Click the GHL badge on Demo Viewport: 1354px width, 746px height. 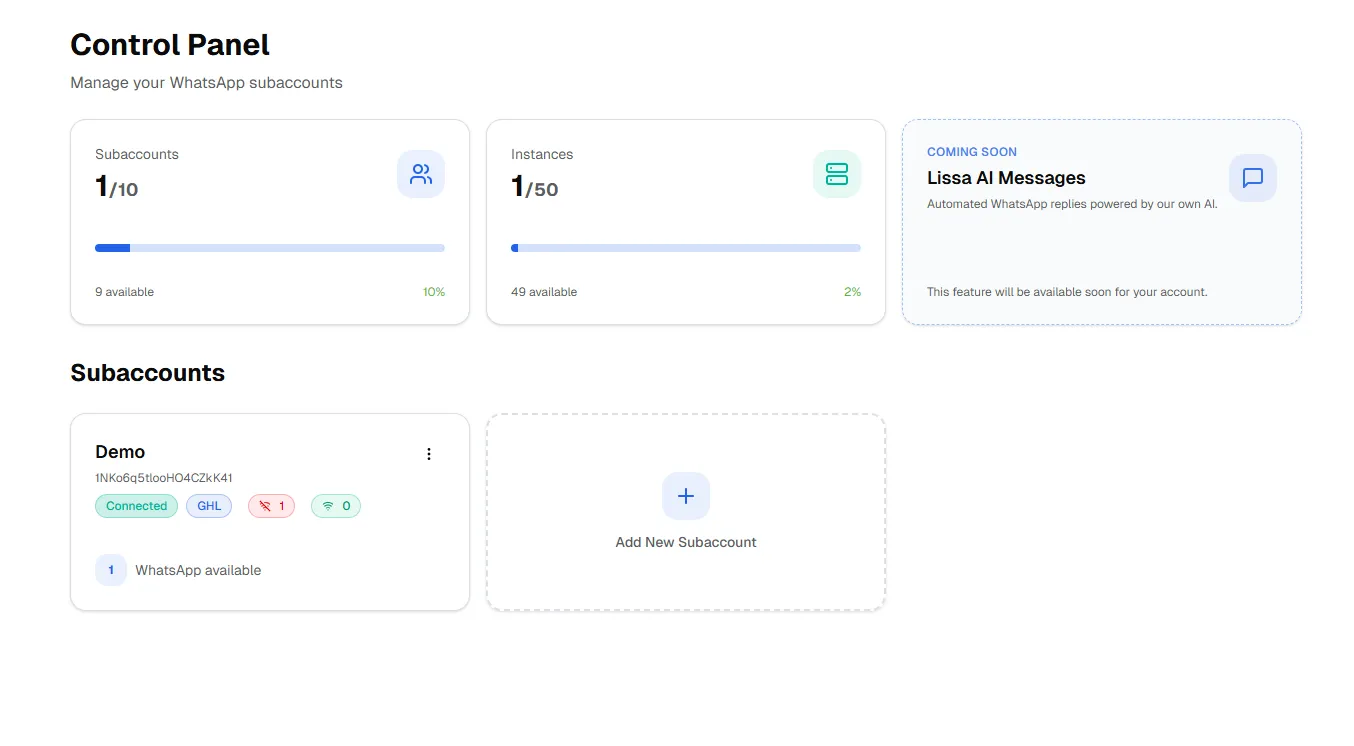point(209,506)
